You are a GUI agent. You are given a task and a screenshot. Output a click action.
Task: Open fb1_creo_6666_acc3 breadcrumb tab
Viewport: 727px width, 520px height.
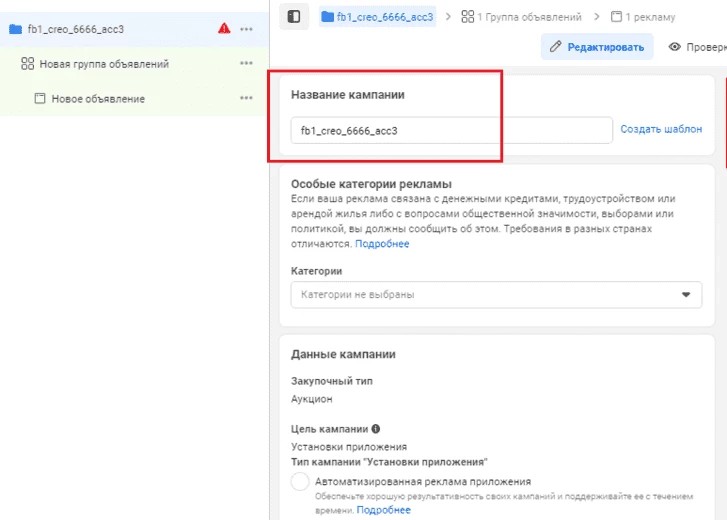(x=377, y=17)
